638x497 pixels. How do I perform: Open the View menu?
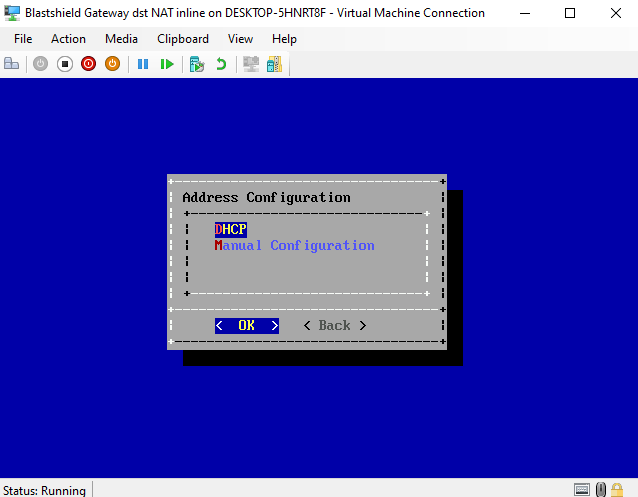coord(240,39)
